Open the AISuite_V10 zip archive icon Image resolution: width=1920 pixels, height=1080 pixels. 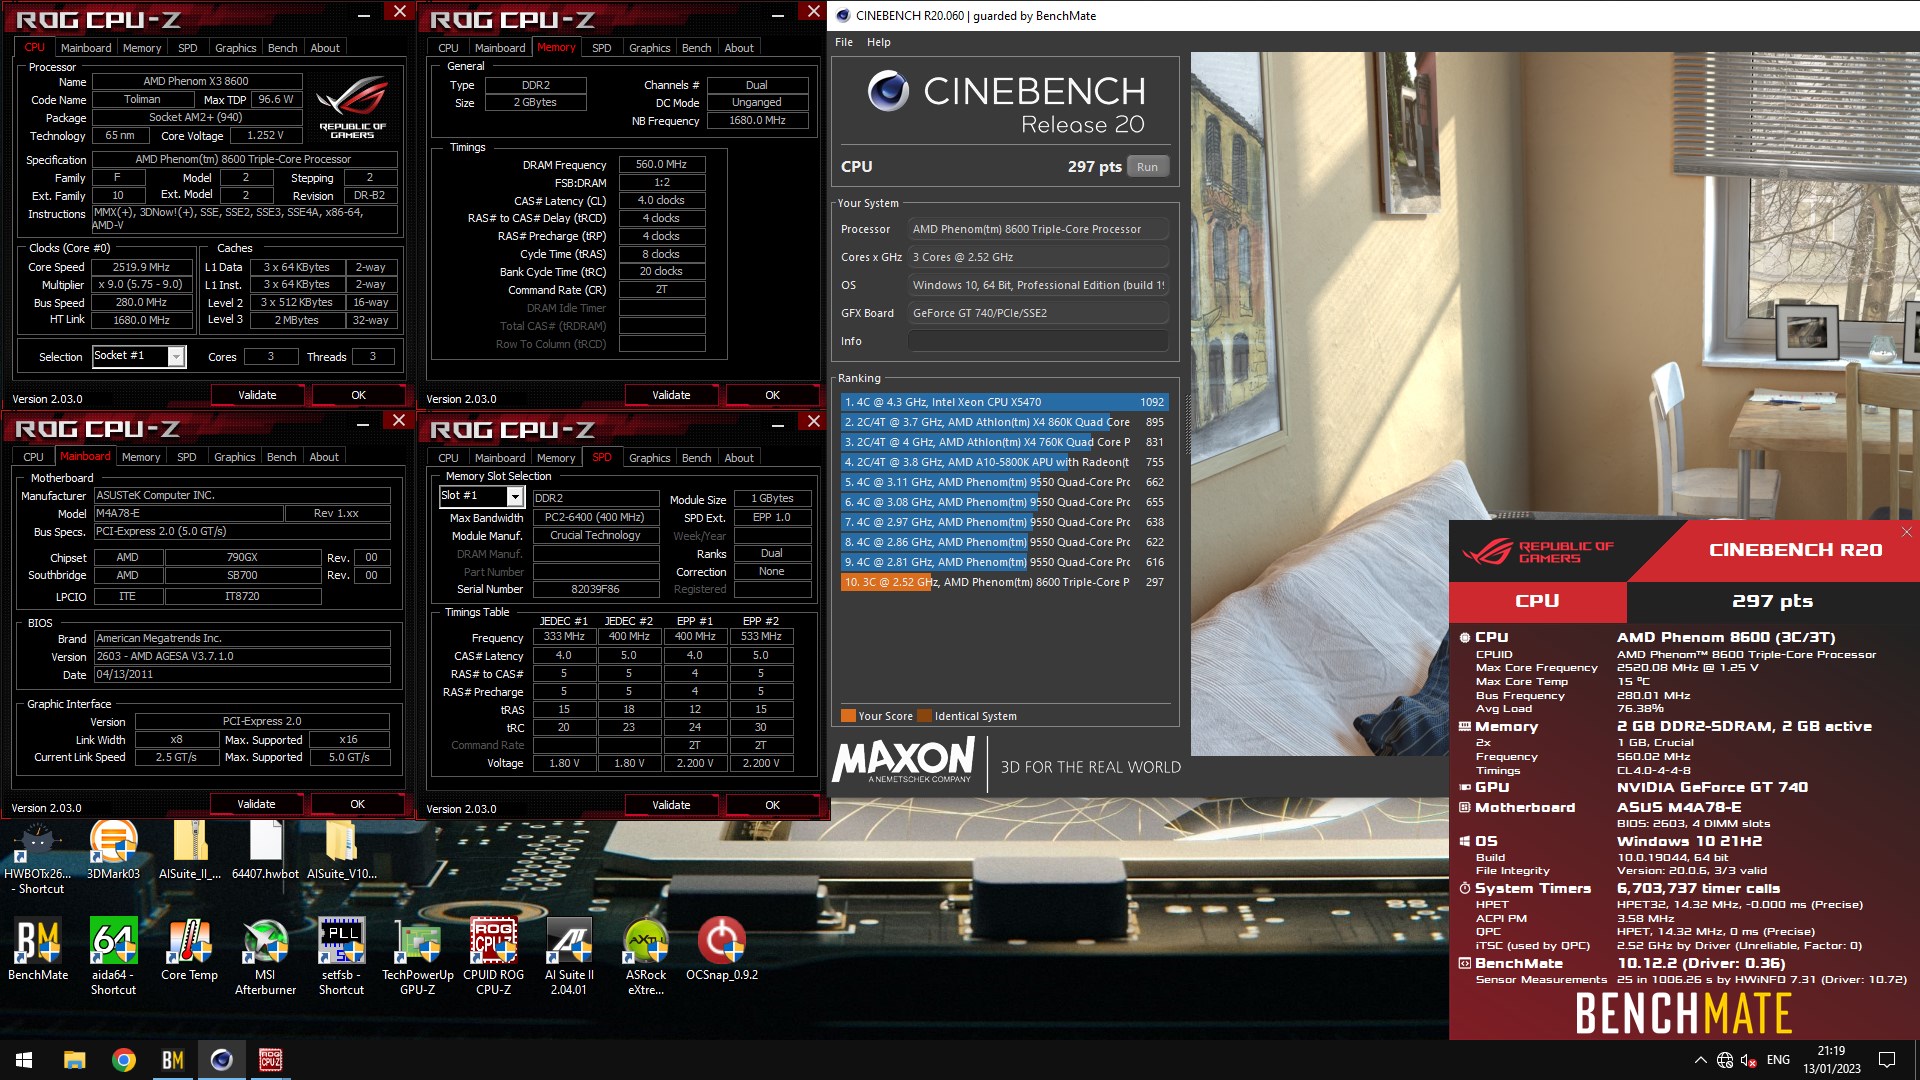click(x=341, y=850)
